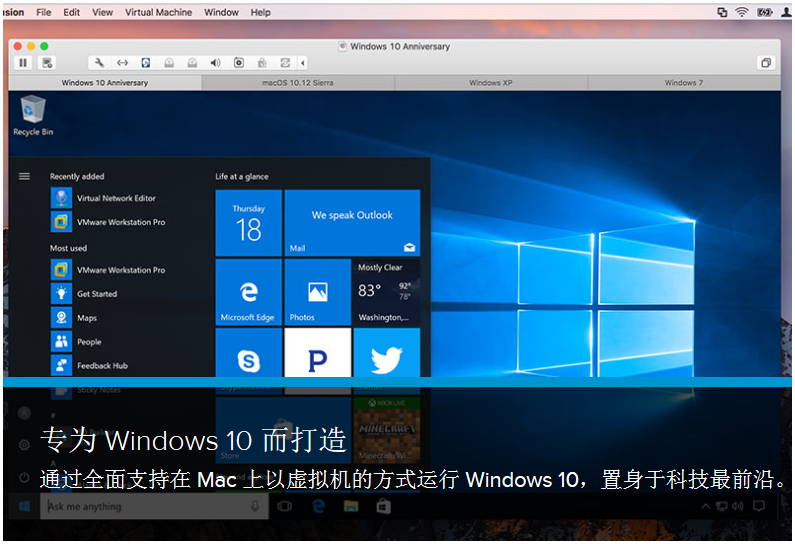The width and height of the screenshot is (795, 544).
Task: Pause the virtual machine from the toolbar
Action: pyautogui.click(x=23, y=63)
